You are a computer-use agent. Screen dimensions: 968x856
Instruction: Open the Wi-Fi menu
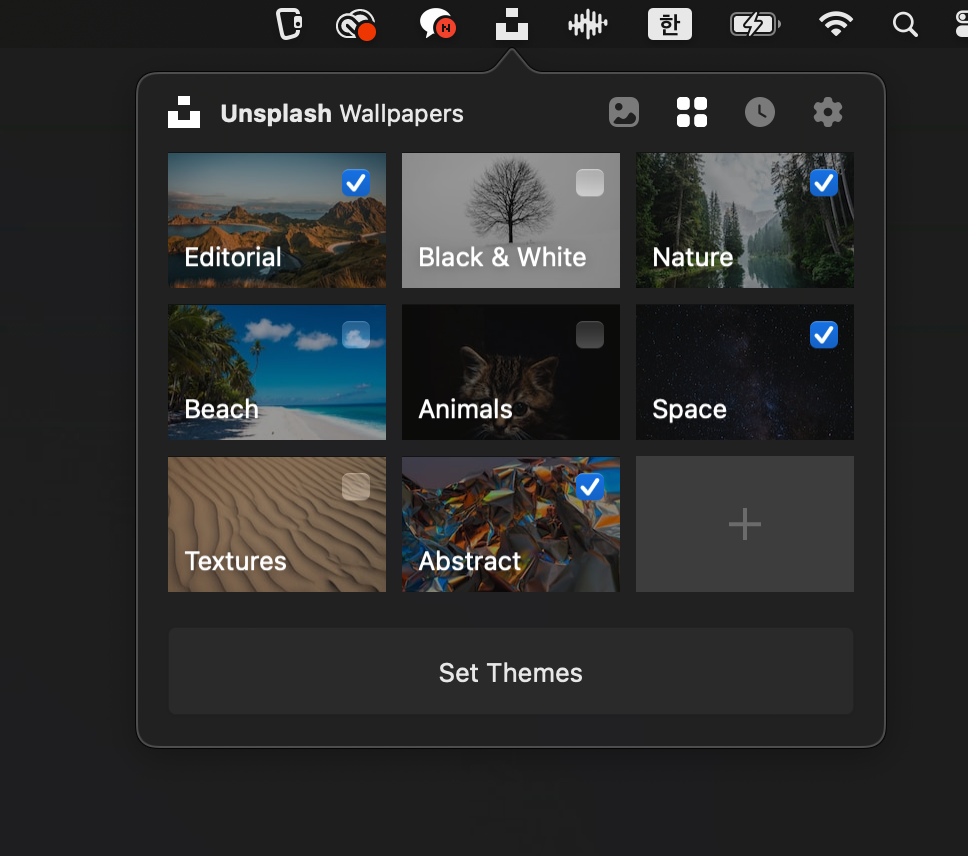[836, 25]
